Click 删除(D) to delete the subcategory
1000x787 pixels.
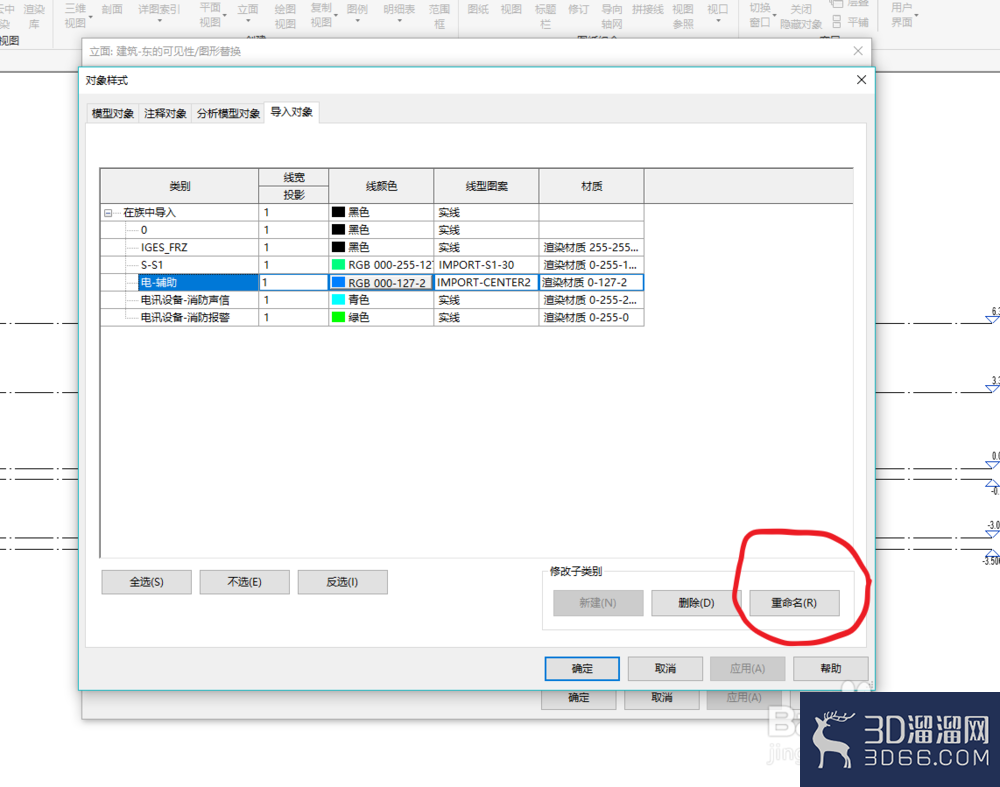coord(696,603)
